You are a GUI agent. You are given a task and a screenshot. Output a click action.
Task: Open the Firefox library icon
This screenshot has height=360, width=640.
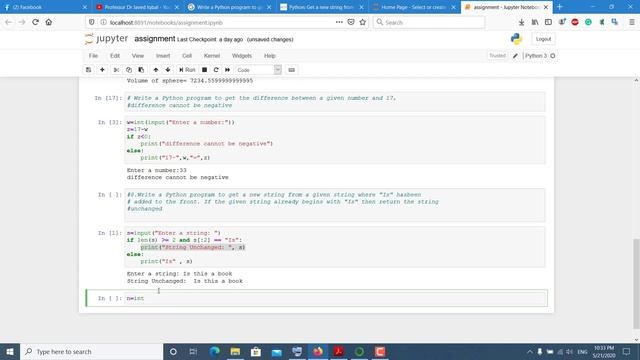(535, 22)
